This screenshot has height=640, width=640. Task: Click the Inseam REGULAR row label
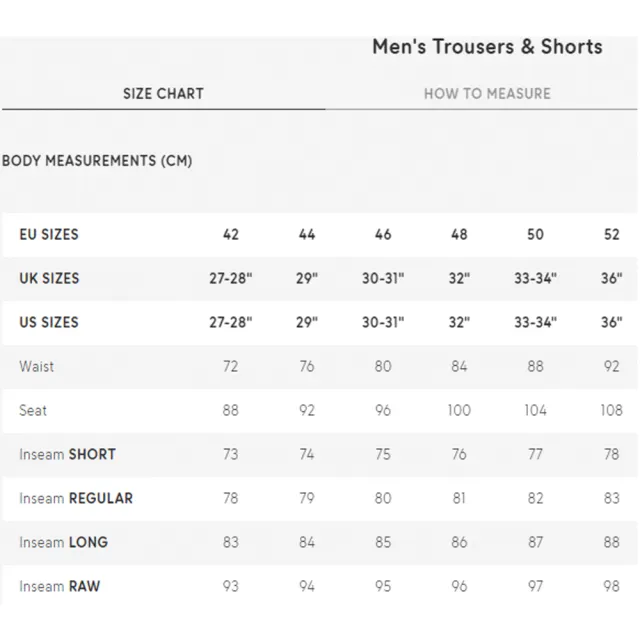pyautogui.click(x=76, y=498)
